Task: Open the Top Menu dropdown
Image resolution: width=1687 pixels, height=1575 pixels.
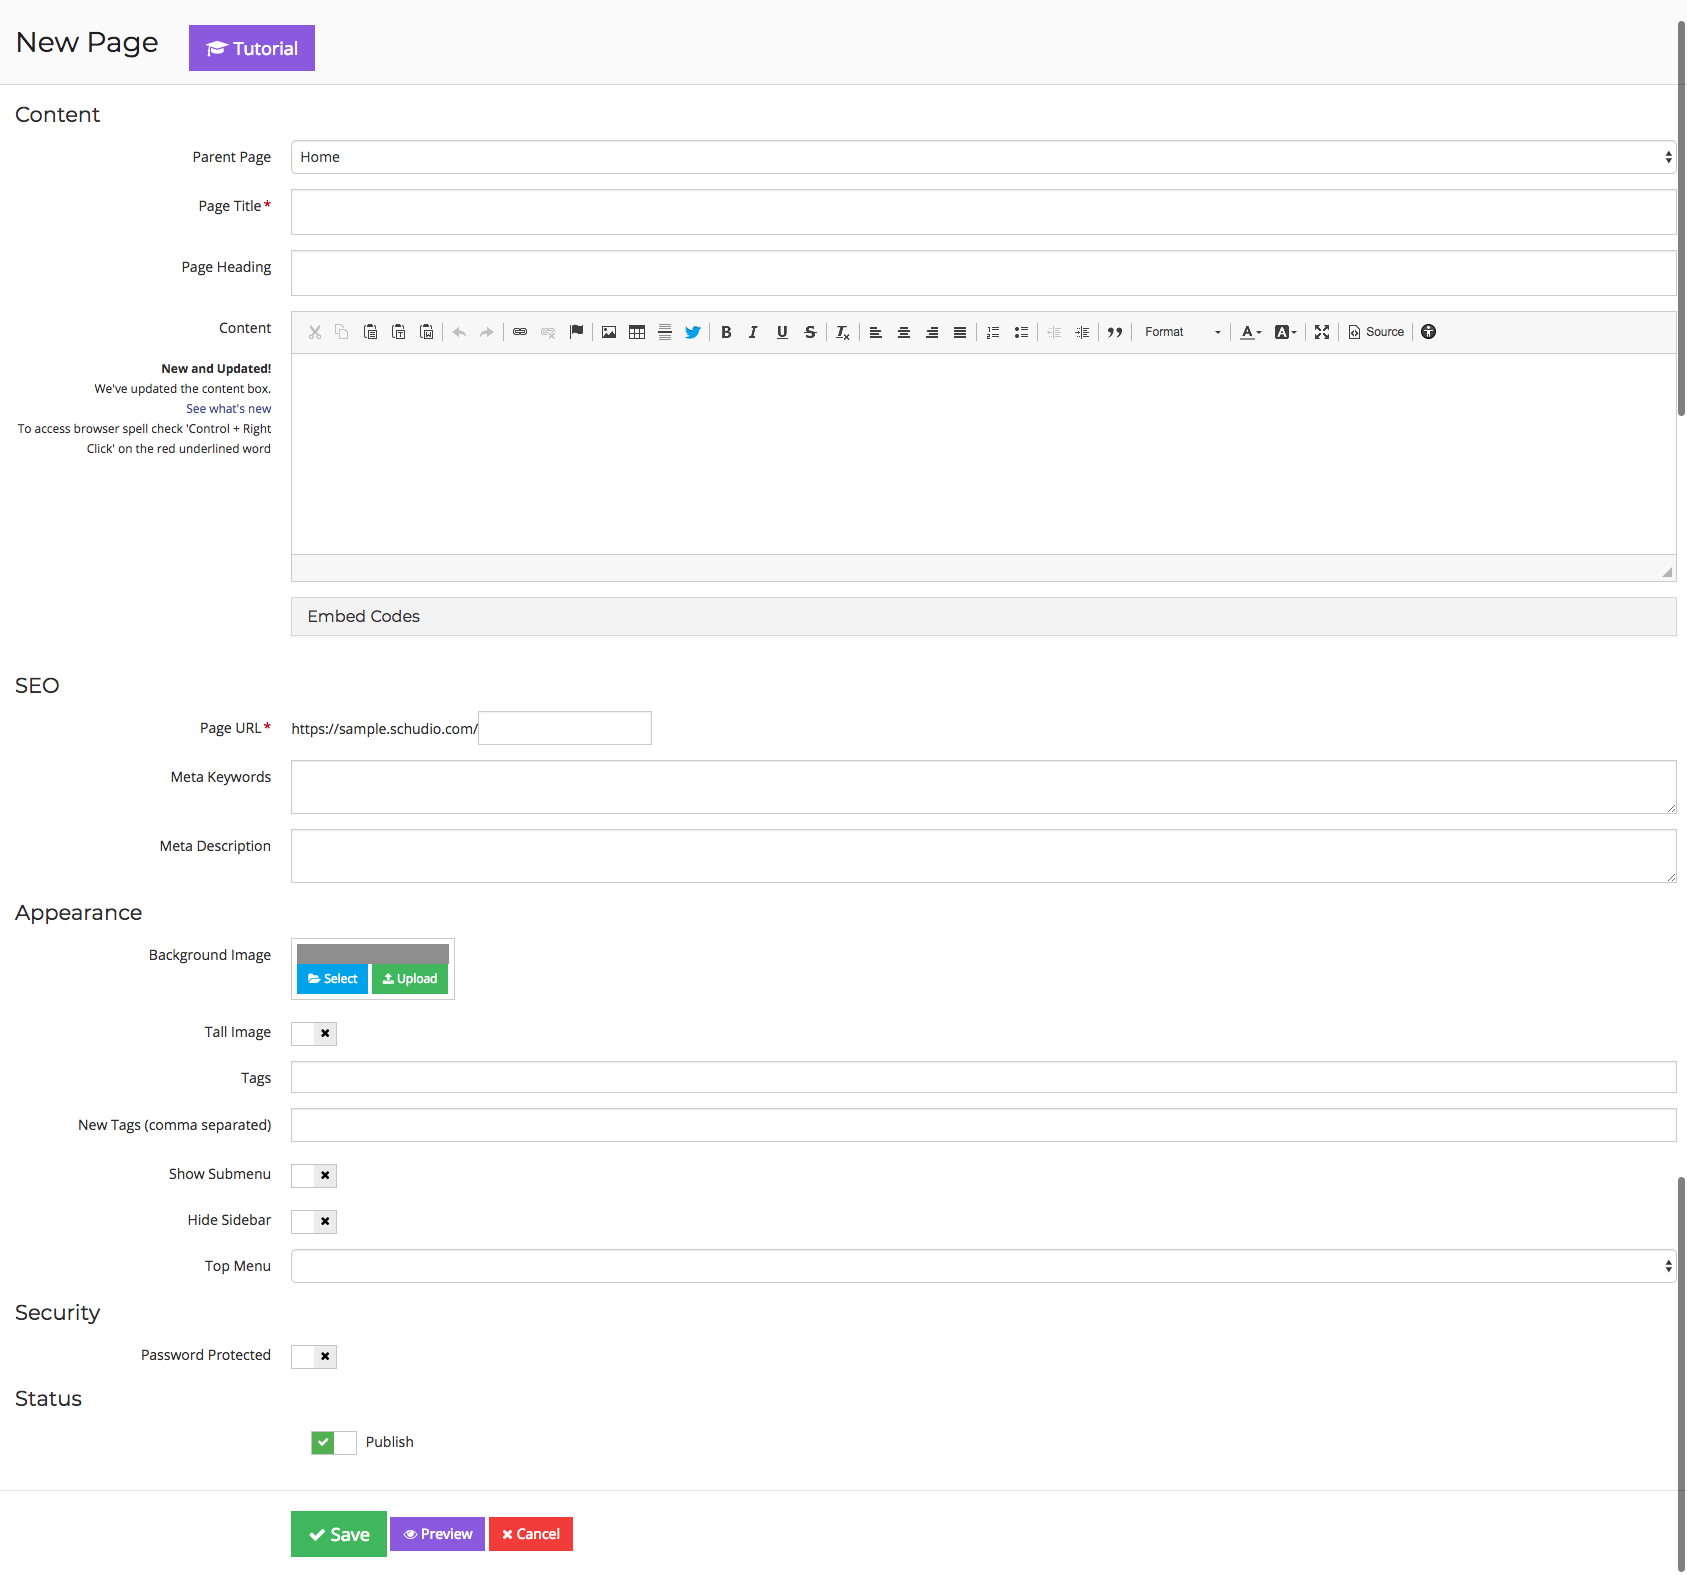Action: pos(982,1266)
